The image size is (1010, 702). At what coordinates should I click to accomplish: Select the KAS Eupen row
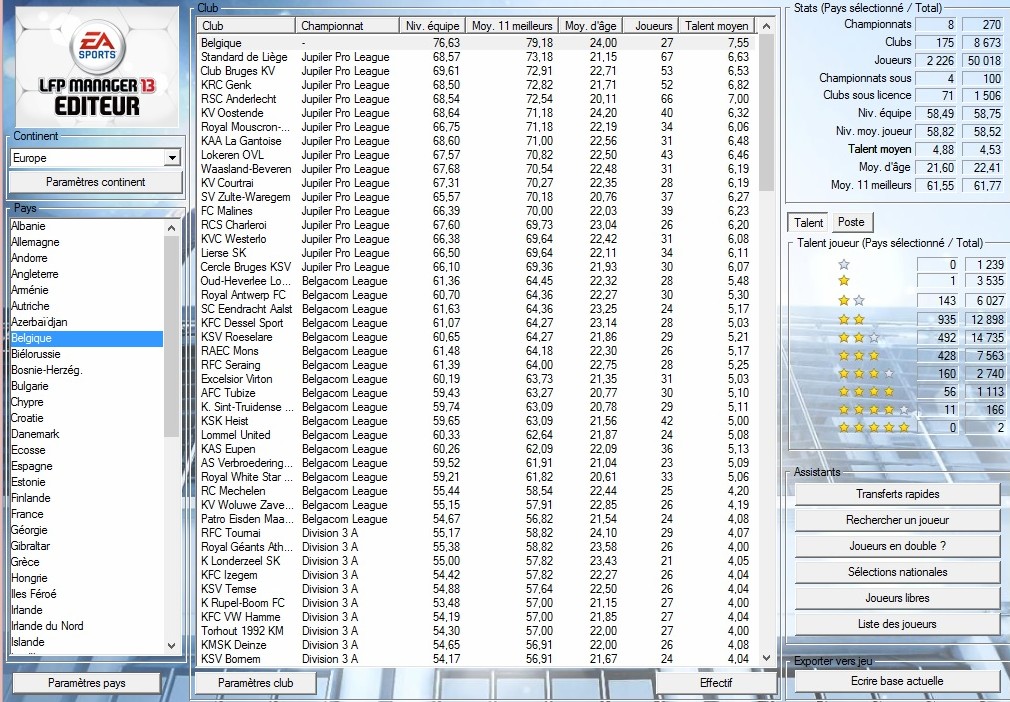(477, 449)
